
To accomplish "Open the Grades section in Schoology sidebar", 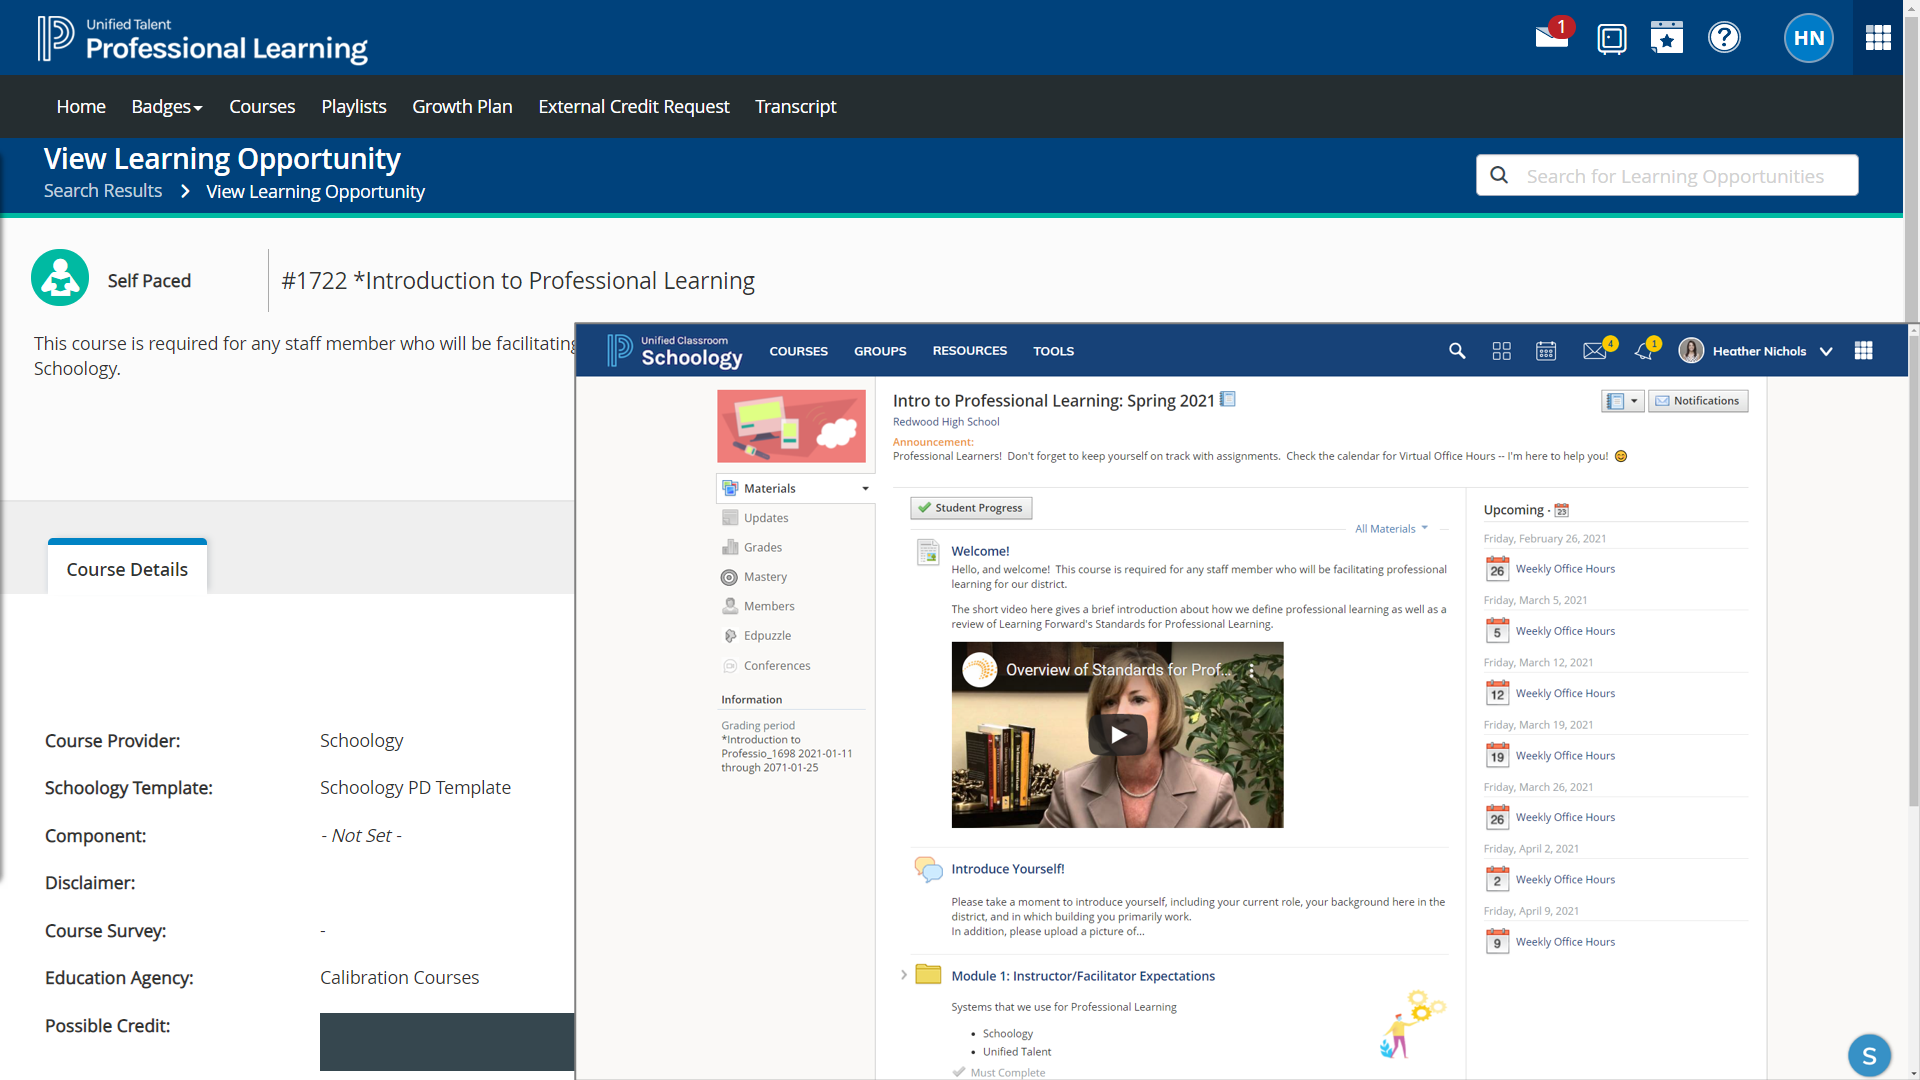I will (x=763, y=547).
